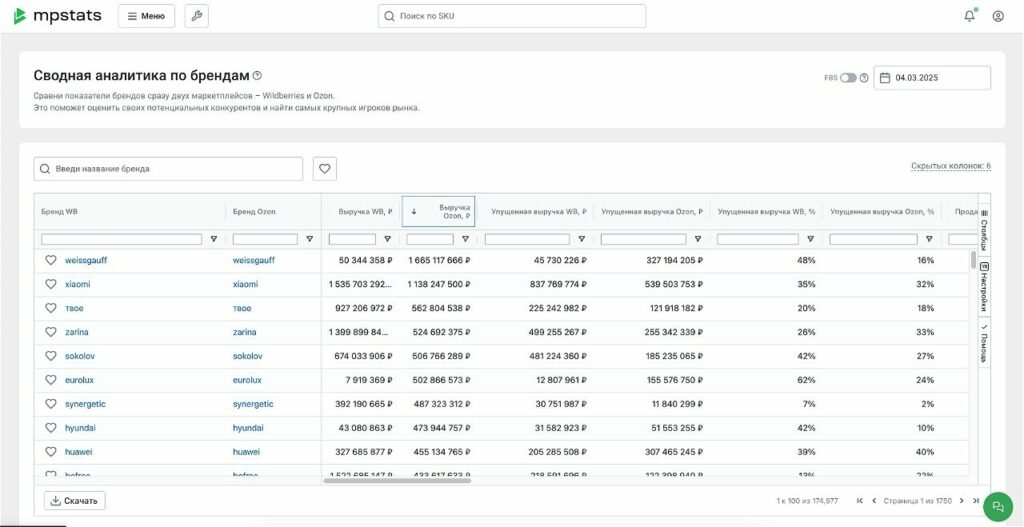The width and height of the screenshot is (1024, 527).
Task: Open the Меню dropdown
Action: [x=146, y=16]
